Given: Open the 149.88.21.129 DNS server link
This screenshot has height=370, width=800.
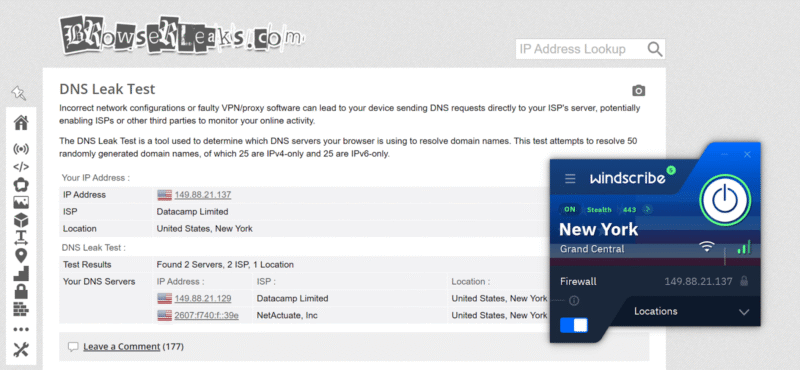Looking at the screenshot, I should point(203,299).
